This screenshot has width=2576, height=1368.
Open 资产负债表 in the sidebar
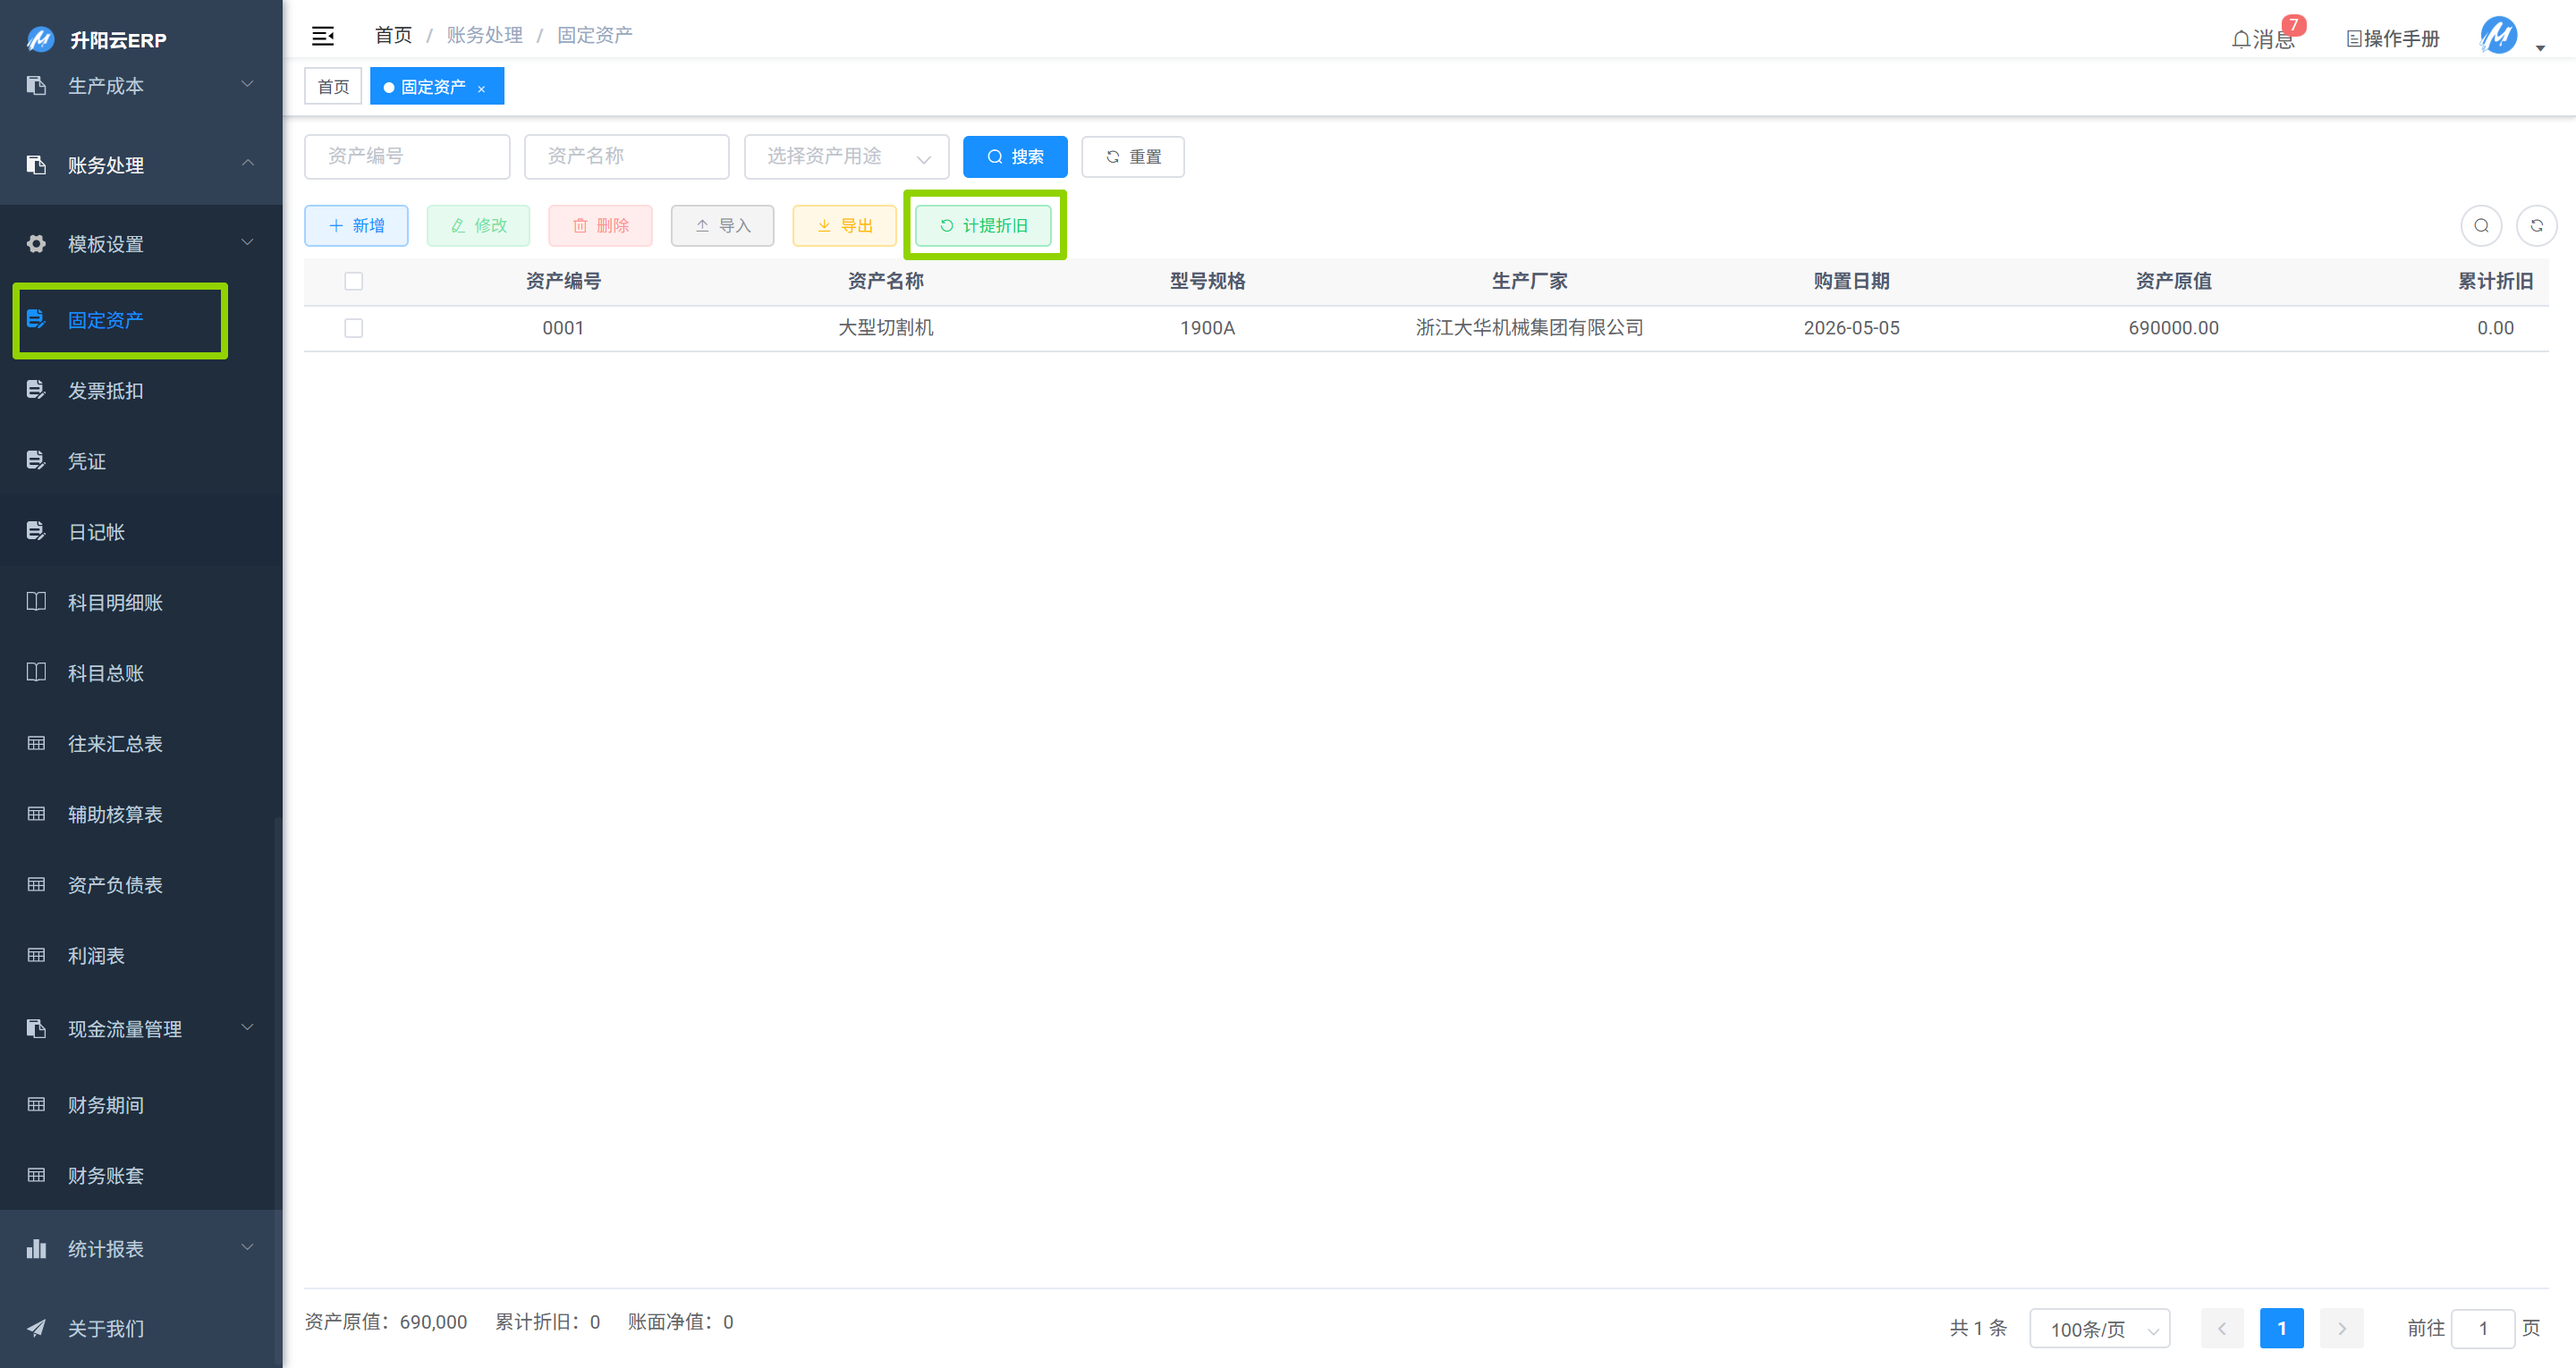click(x=141, y=885)
